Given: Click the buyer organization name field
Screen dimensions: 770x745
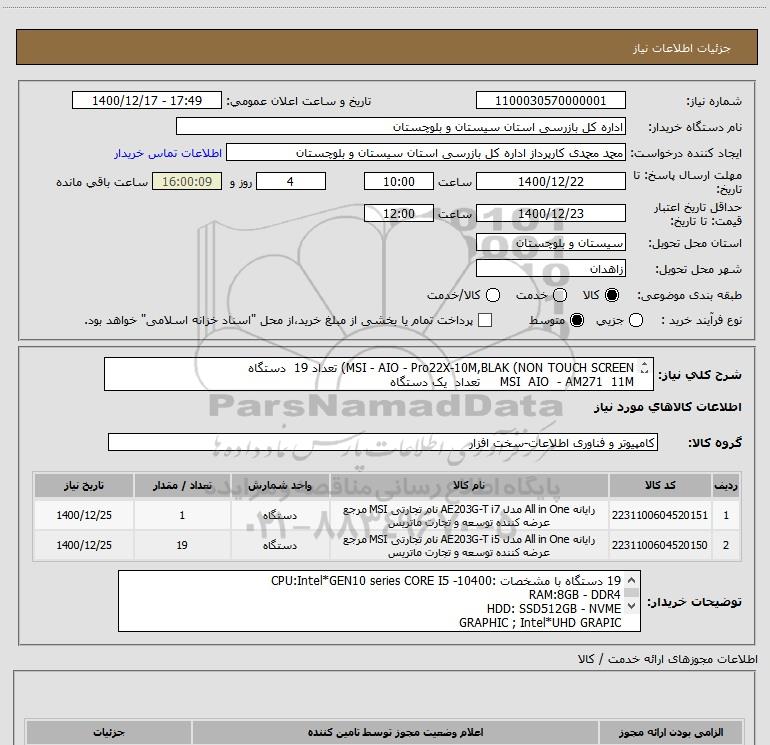Looking at the screenshot, I should 401,127.
